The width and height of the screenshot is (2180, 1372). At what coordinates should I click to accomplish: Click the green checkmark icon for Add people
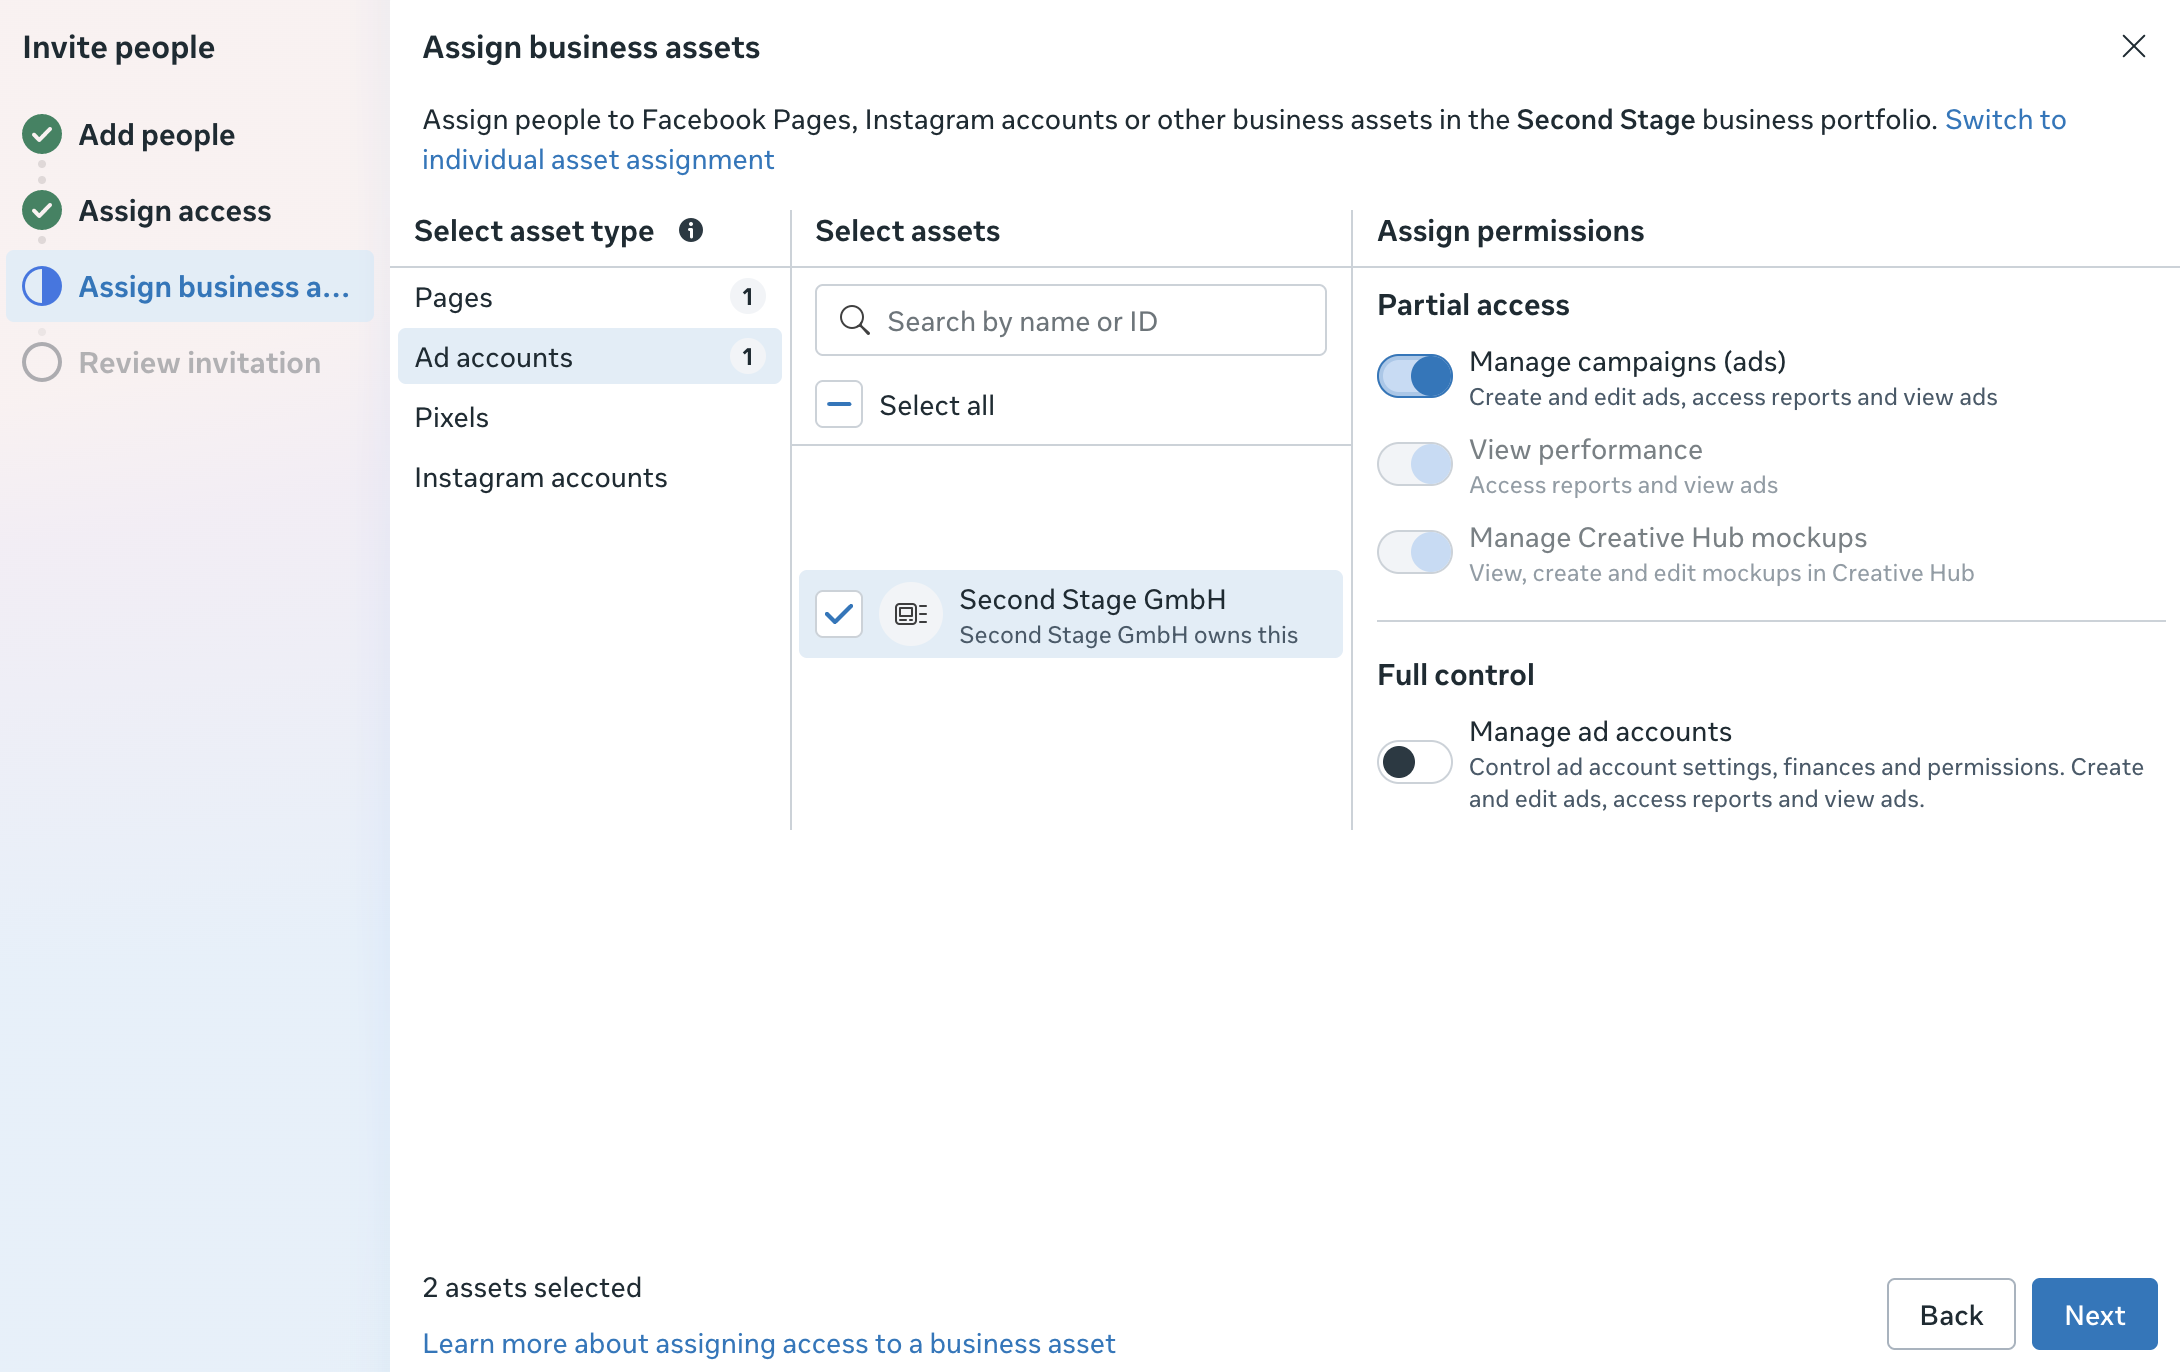coord(42,134)
